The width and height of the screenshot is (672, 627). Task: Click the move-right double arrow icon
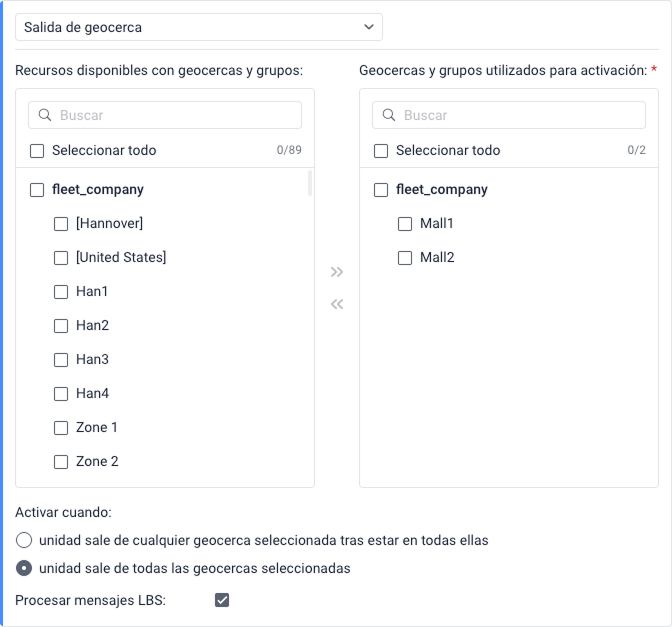[337, 272]
